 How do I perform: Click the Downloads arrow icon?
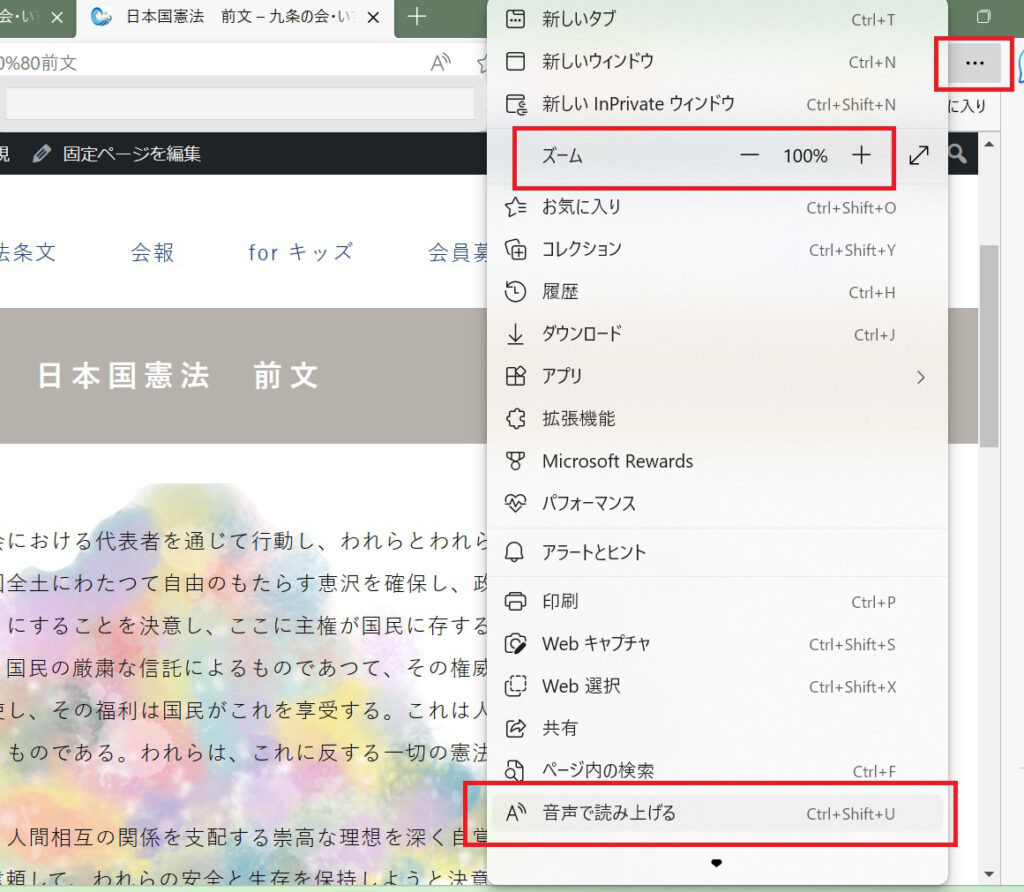coord(515,334)
